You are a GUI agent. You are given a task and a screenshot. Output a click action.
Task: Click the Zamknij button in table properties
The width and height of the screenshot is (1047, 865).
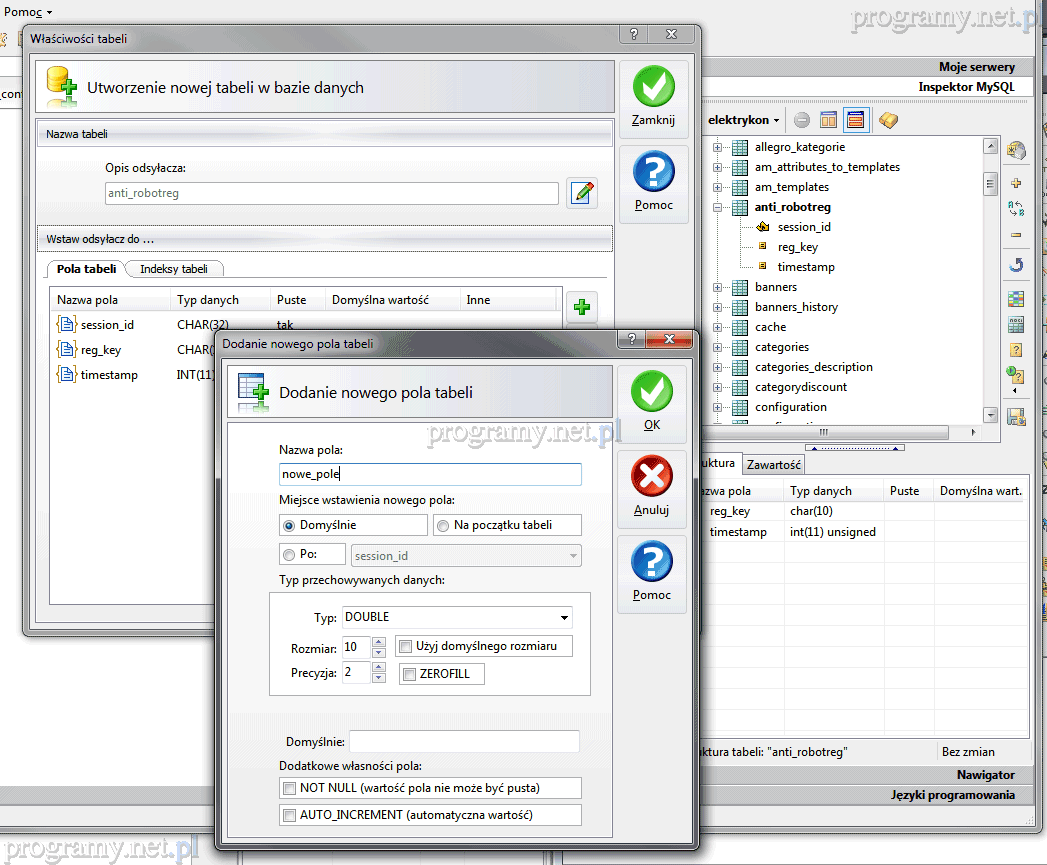tap(653, 97)
